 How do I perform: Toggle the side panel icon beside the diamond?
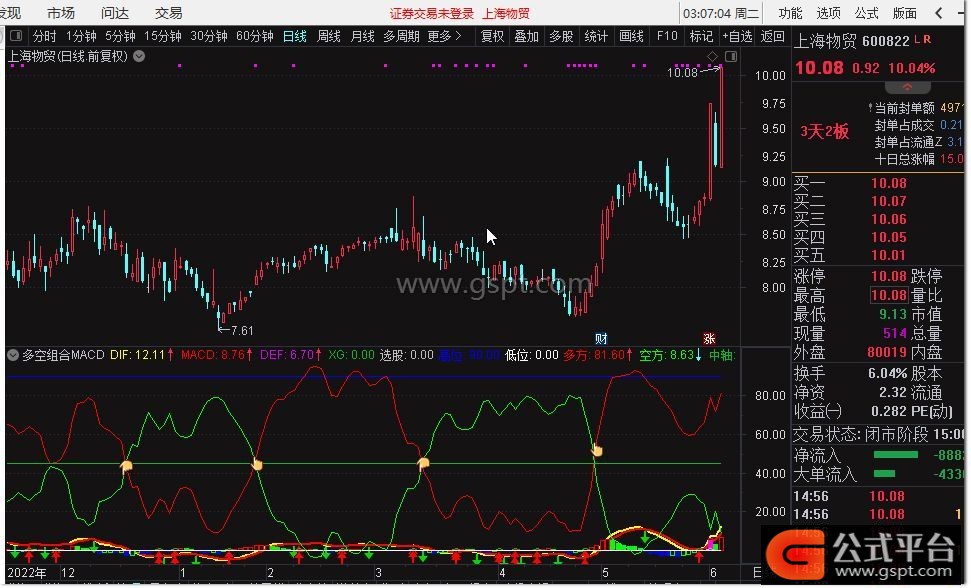(x=731, y=57)
